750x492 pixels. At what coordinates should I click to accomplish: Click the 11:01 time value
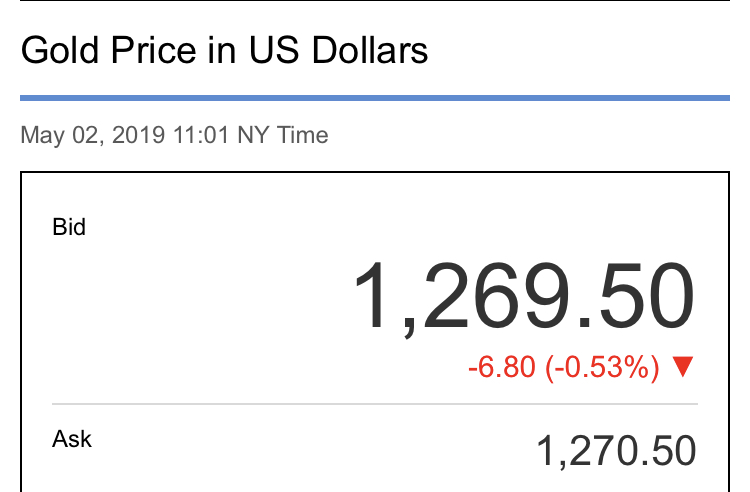point(201,135)
